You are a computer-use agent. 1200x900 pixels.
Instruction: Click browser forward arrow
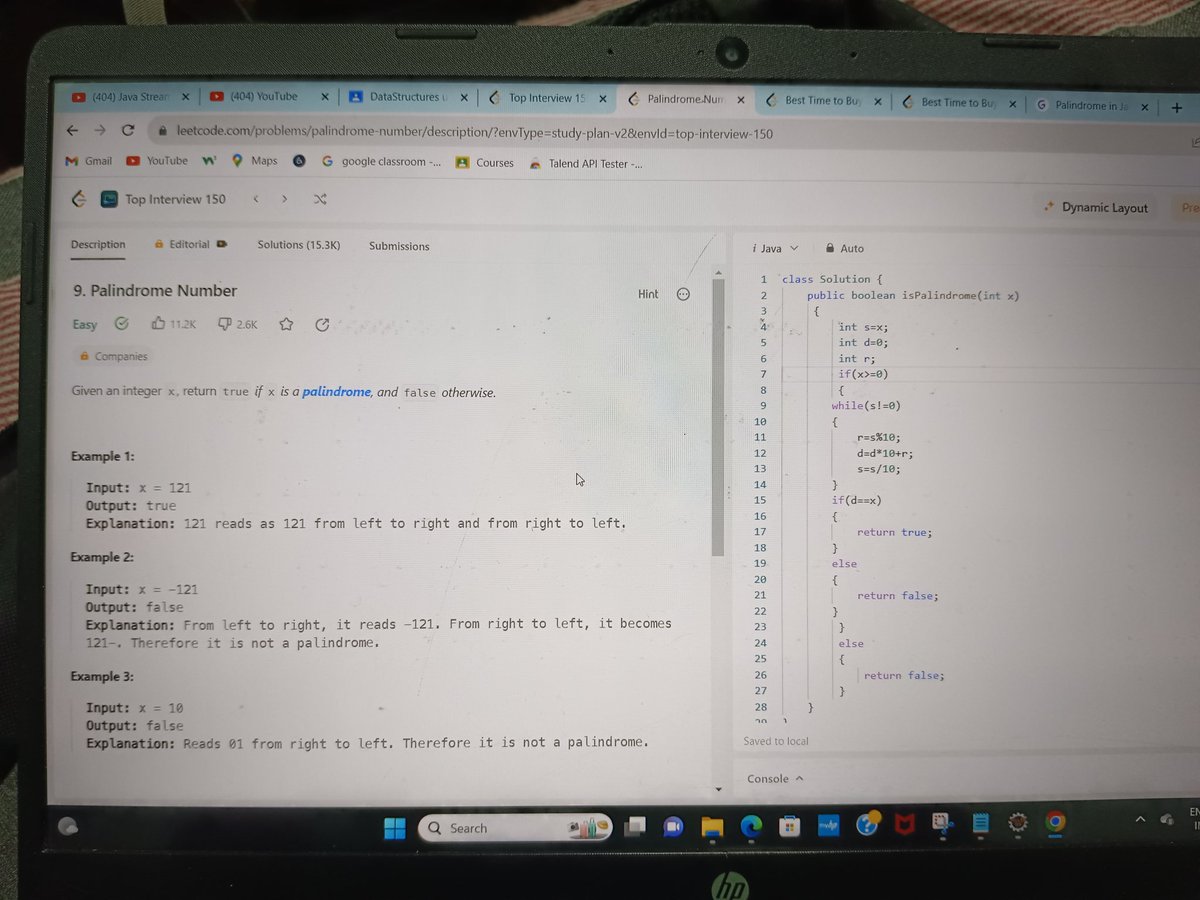(x=100, y=131)
